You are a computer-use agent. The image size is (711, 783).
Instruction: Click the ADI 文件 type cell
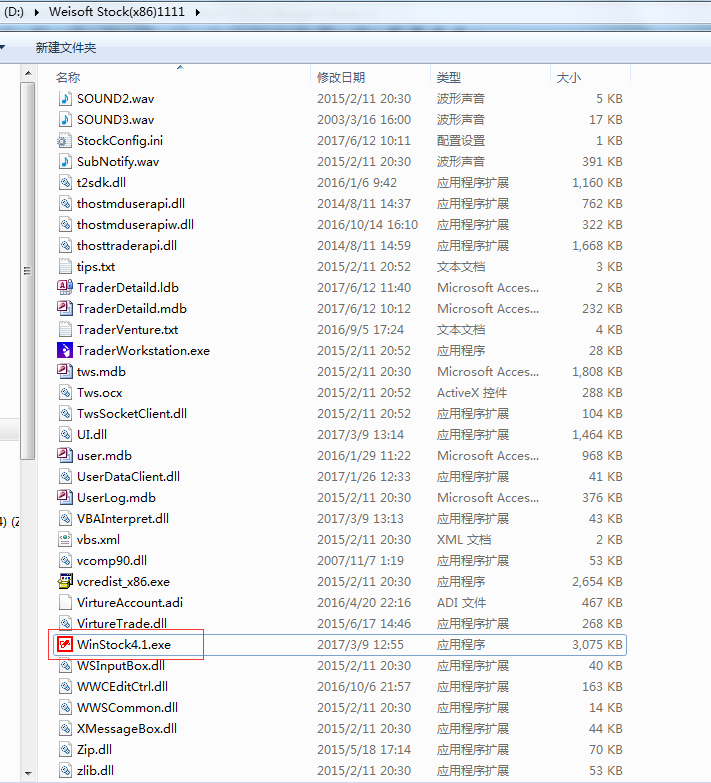pyautogui.click(x=461, y=602)
